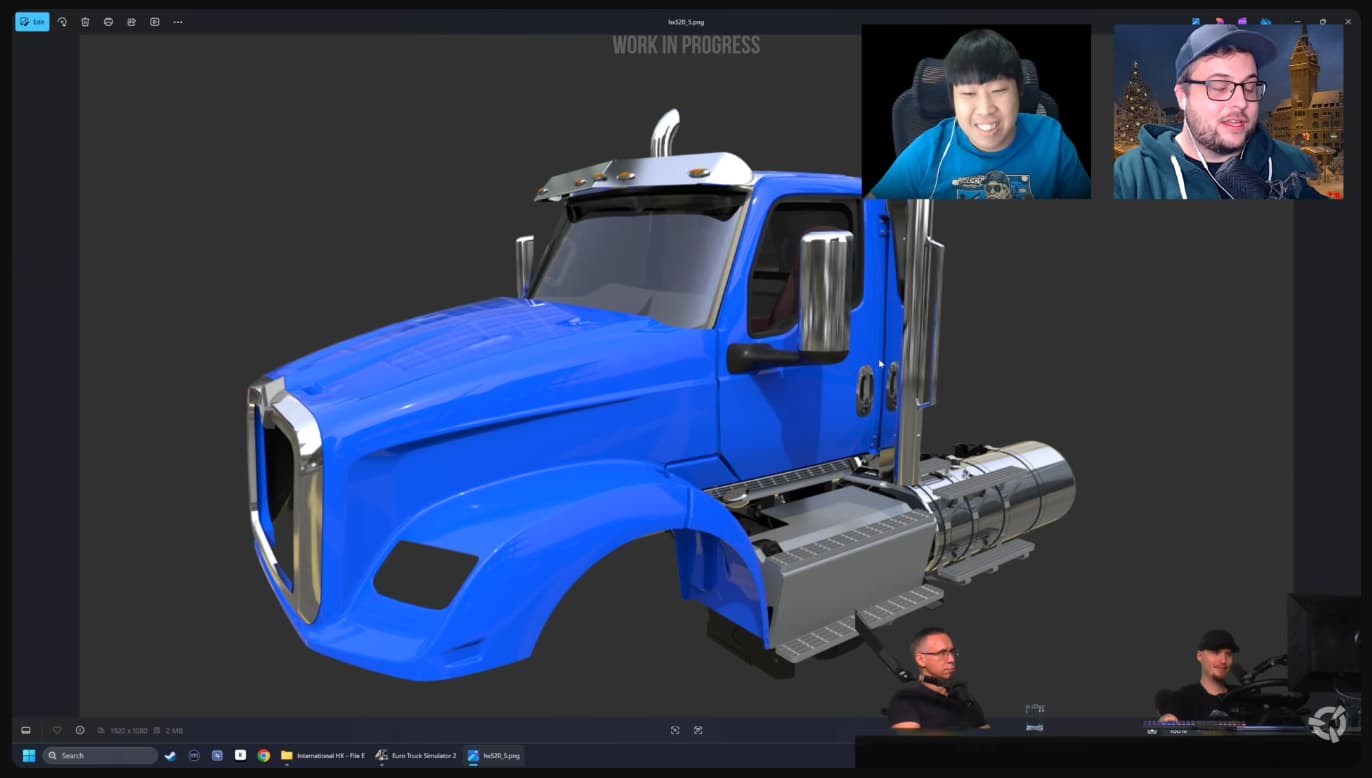Show file info with the info icon
The height and width of the screenshot is (778, 1372).
point(80,730)
